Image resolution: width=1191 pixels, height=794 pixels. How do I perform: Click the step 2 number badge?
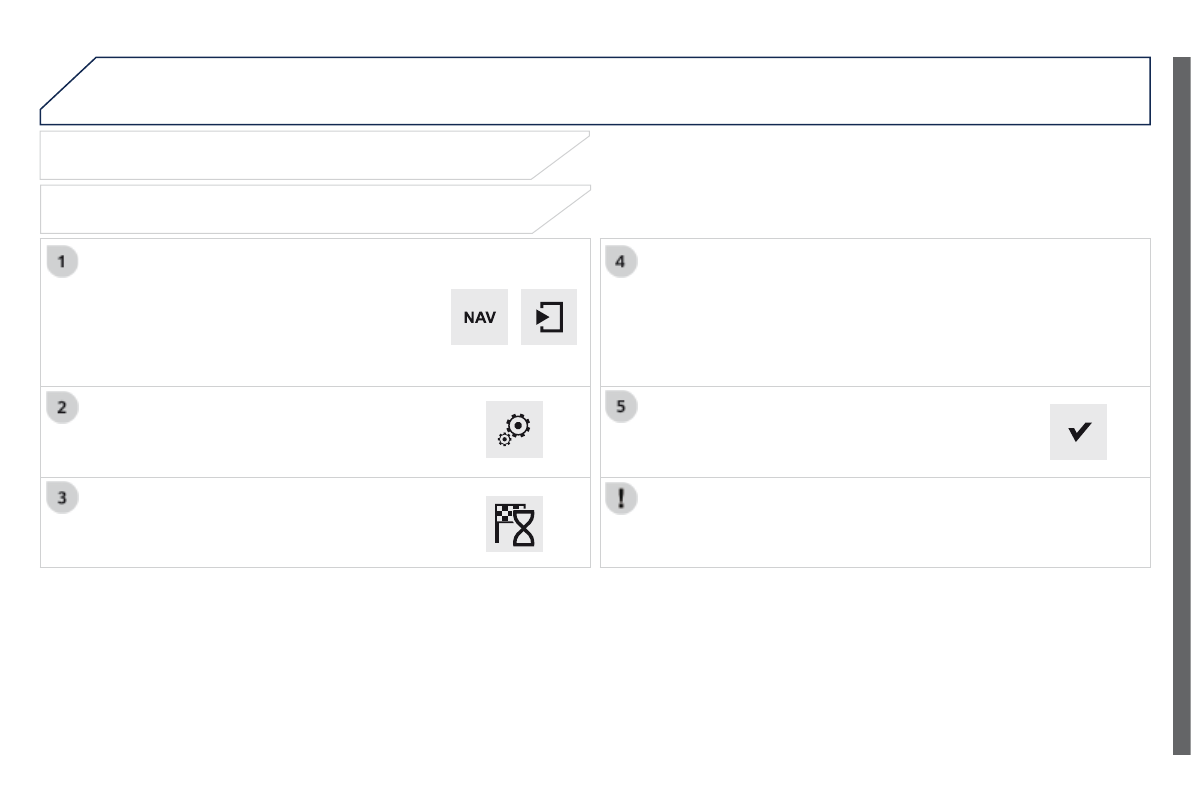(62, 408)
